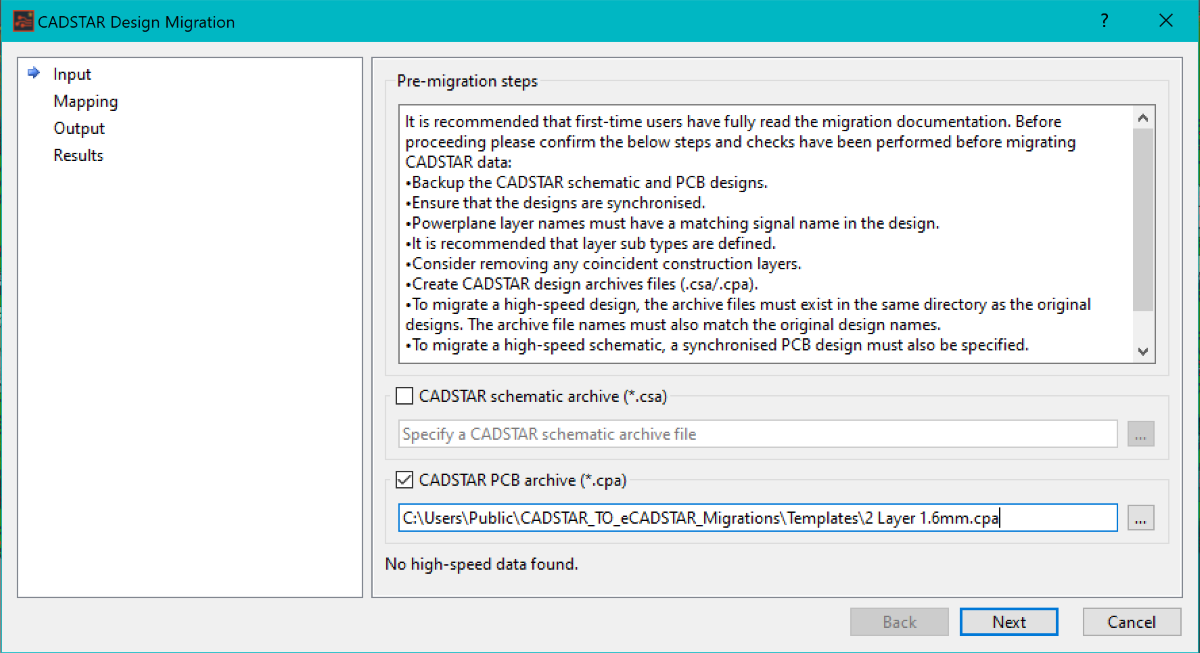Click the disabled Back button

pos(899,621)
